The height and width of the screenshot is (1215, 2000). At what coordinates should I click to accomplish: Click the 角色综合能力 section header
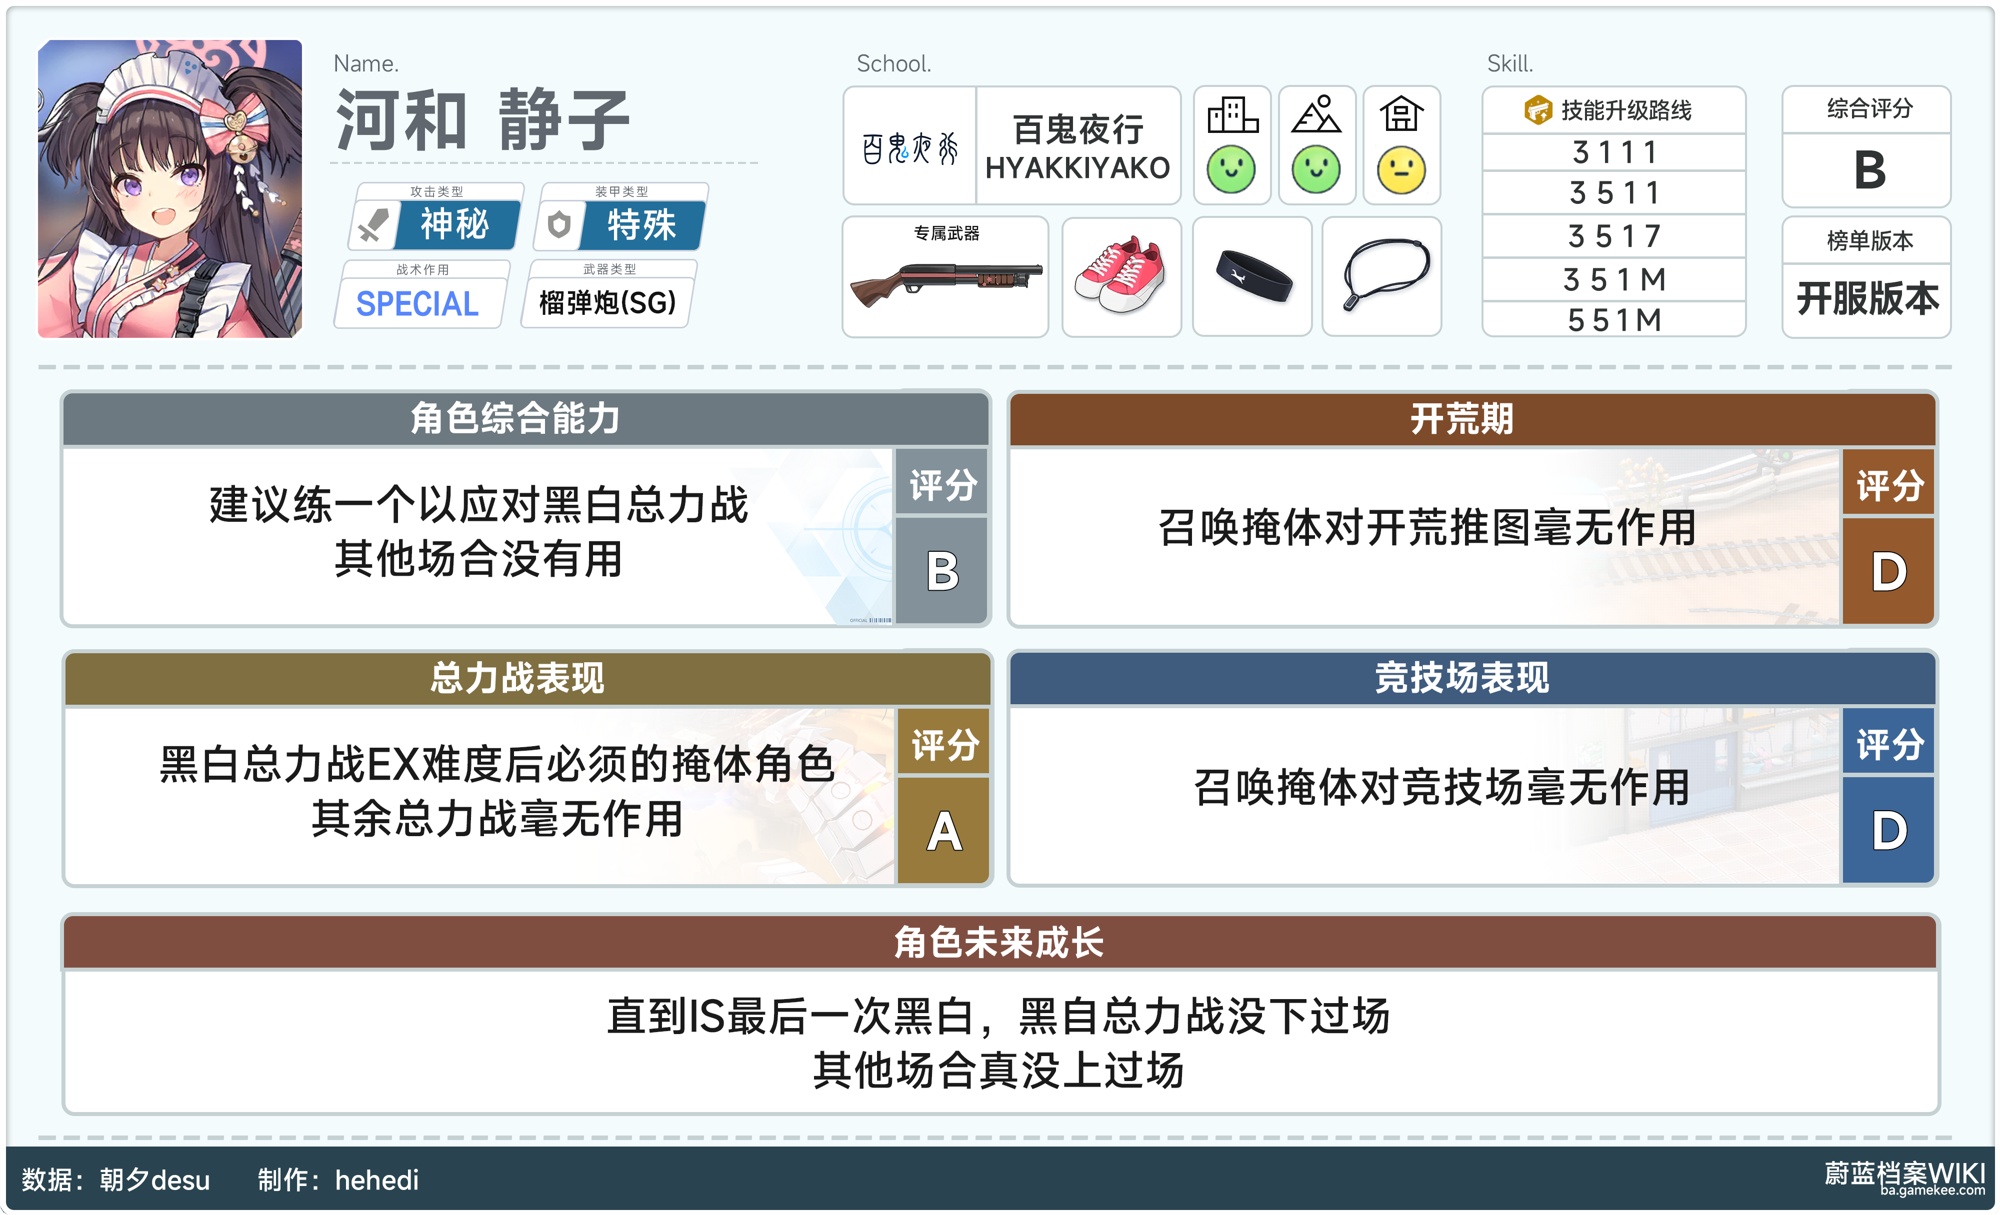click(x=516, y=418)
